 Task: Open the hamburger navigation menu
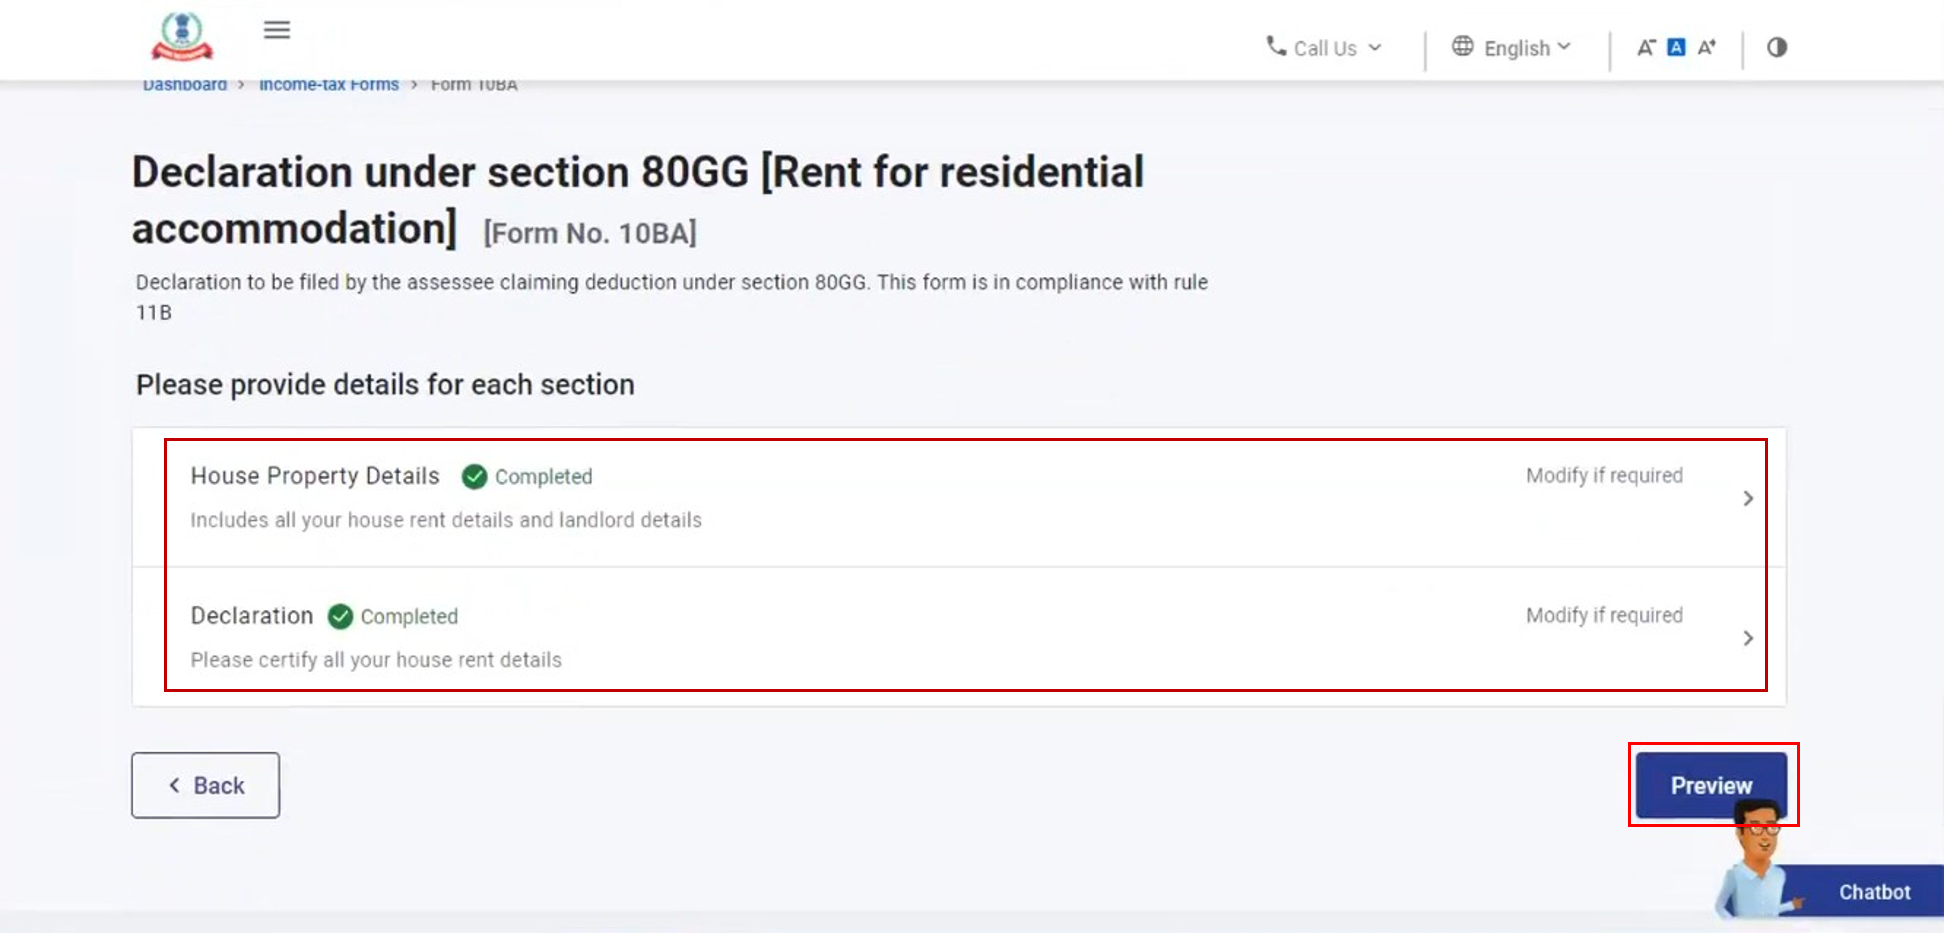pos(277,30)
